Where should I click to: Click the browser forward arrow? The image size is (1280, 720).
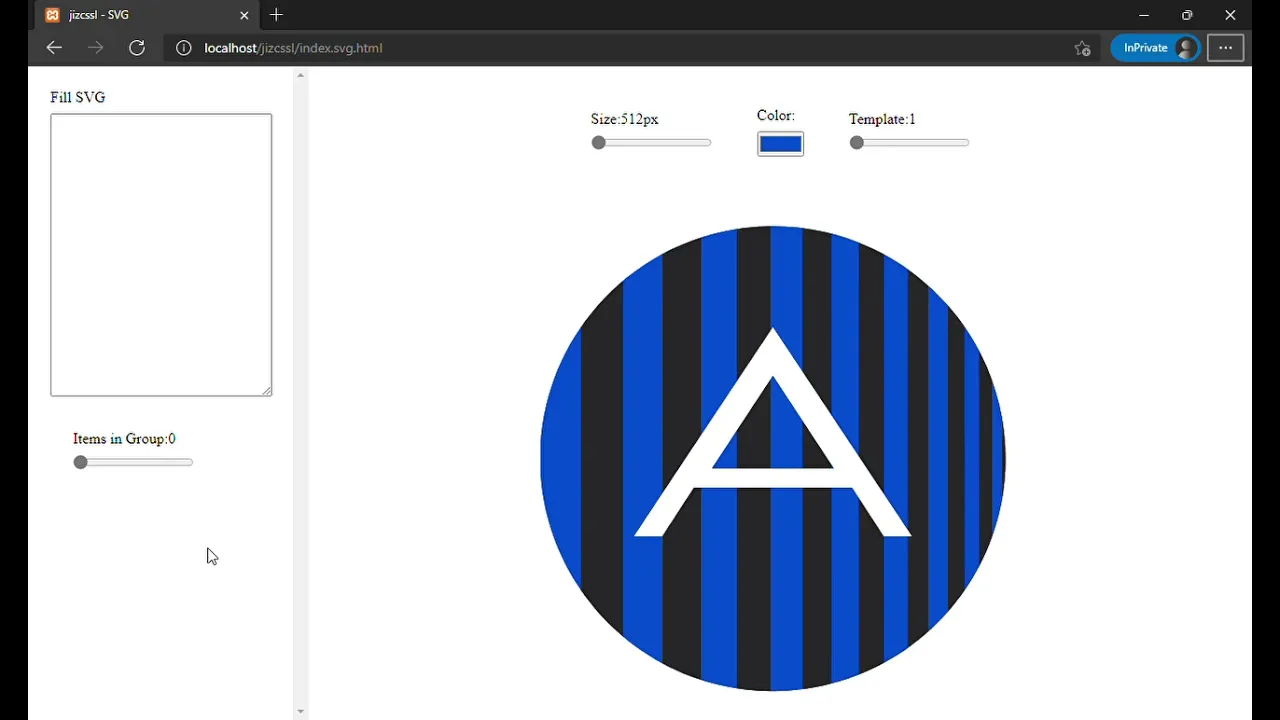[x=95, y=47]
